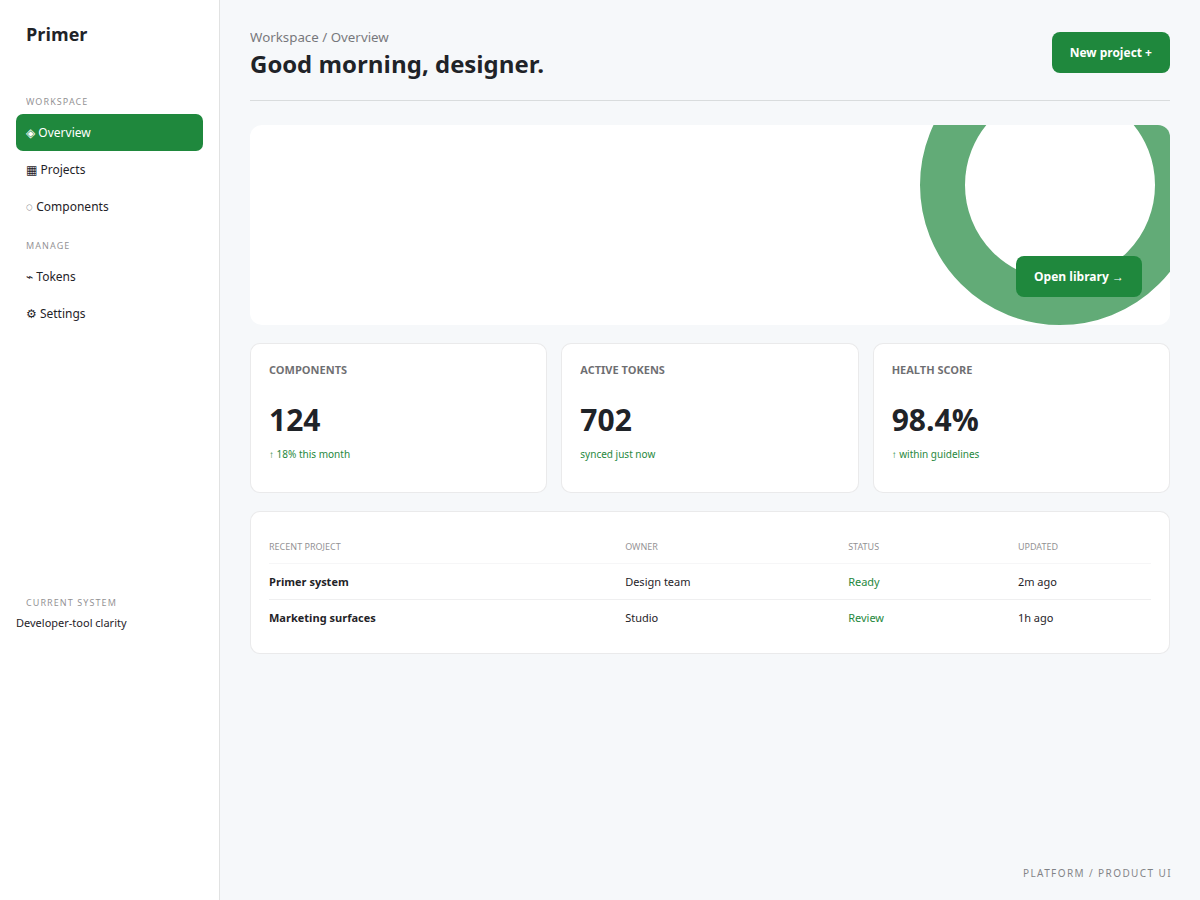Open the Overview sidebar item
The width and height of the screenshot is (1200, 900).
109,133
